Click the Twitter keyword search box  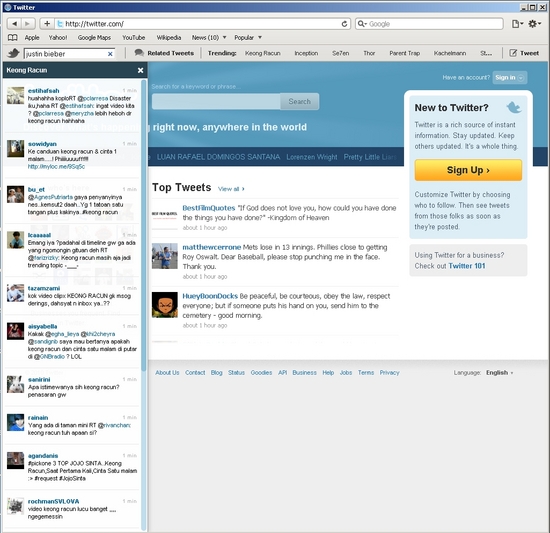[216, 102]
